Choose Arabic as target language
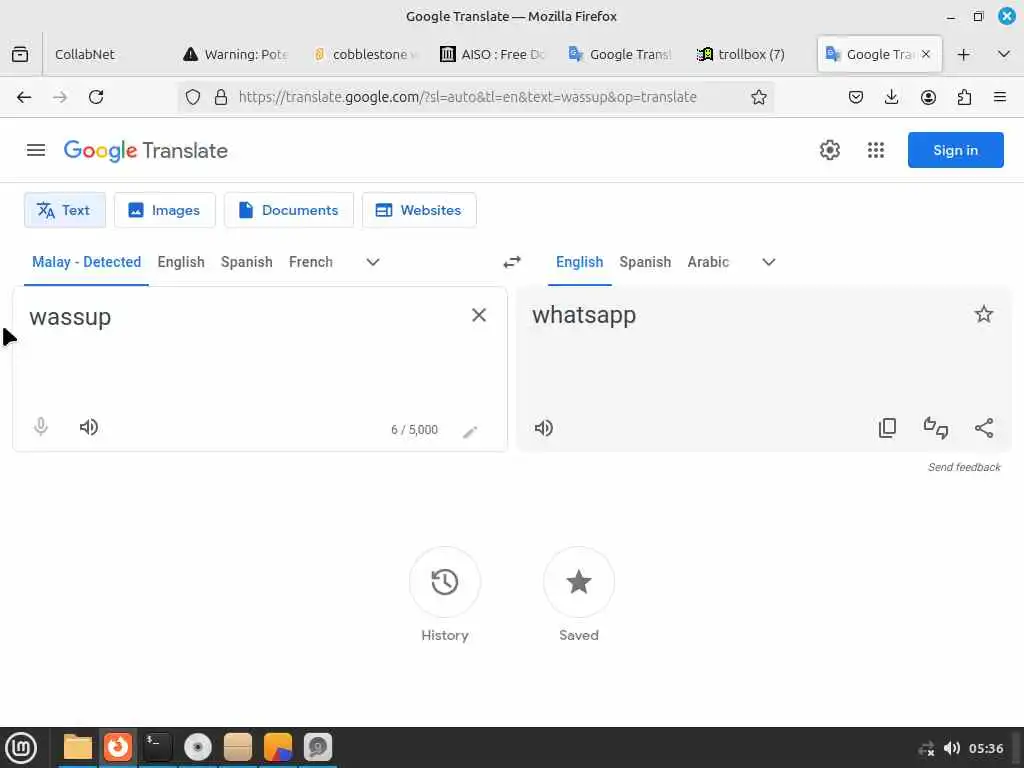Viewport: 1024px width, 768px height. click(x=708, y=262)
